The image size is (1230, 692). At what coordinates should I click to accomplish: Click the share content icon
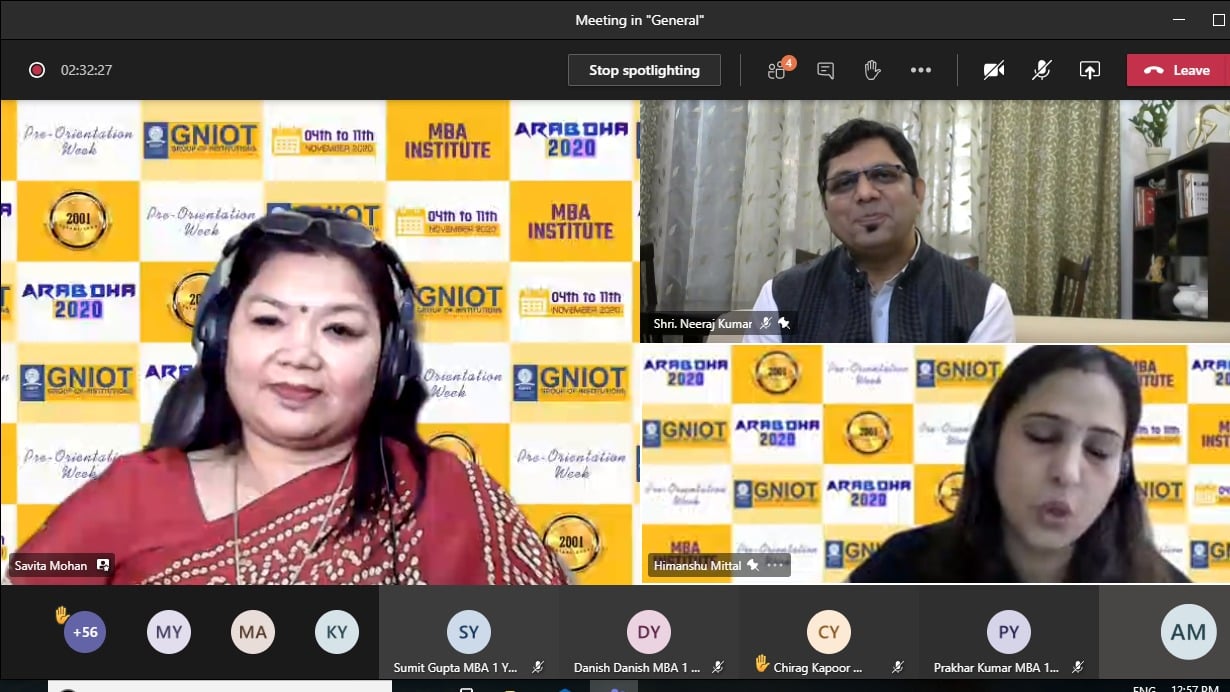(x=1089, y=70)
